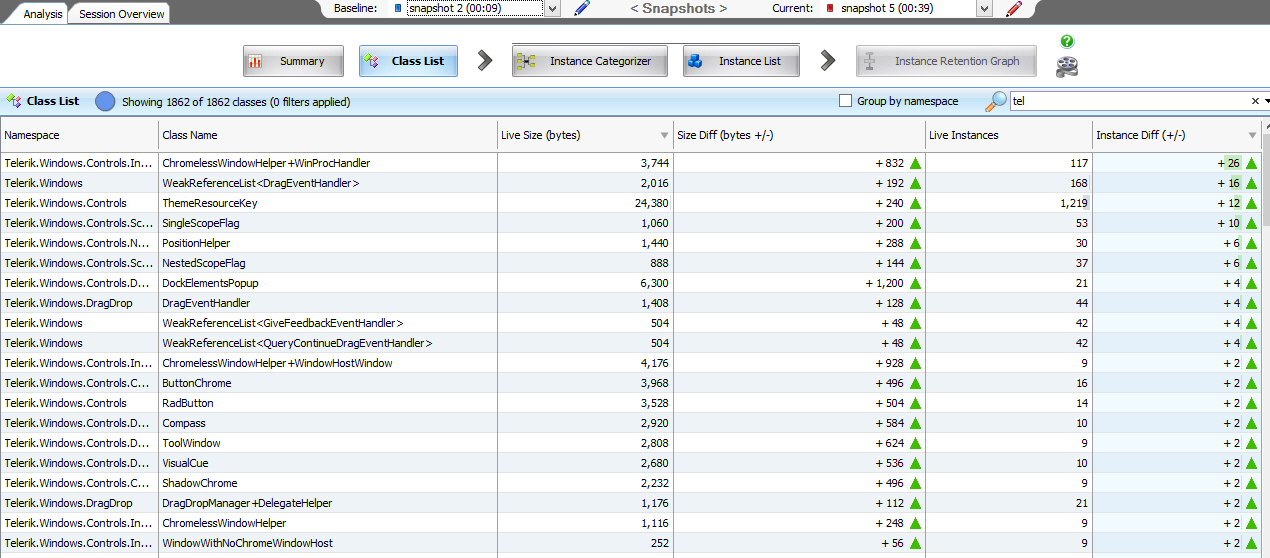The width and height of the screenshot is (1270, 558).
Task: Select the ChromelessWindowHelper+WinProcHandler row
Action: pyautogui.click(x=630, y=163)
